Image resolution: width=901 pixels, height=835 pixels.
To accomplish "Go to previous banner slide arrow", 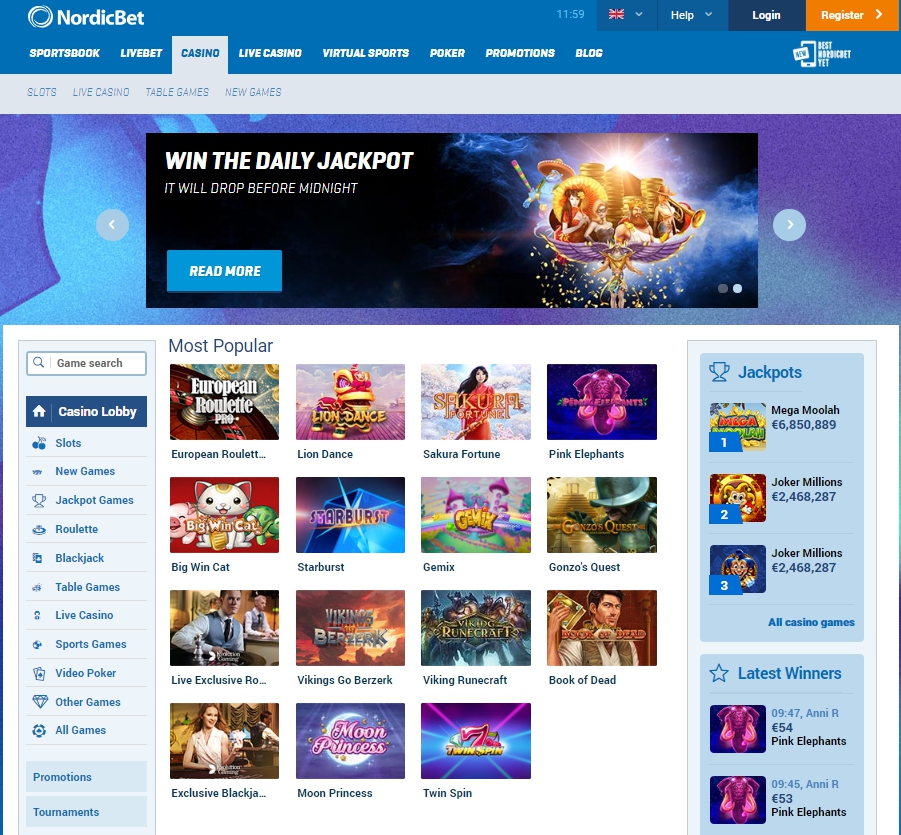I will [x=113, y=225].
